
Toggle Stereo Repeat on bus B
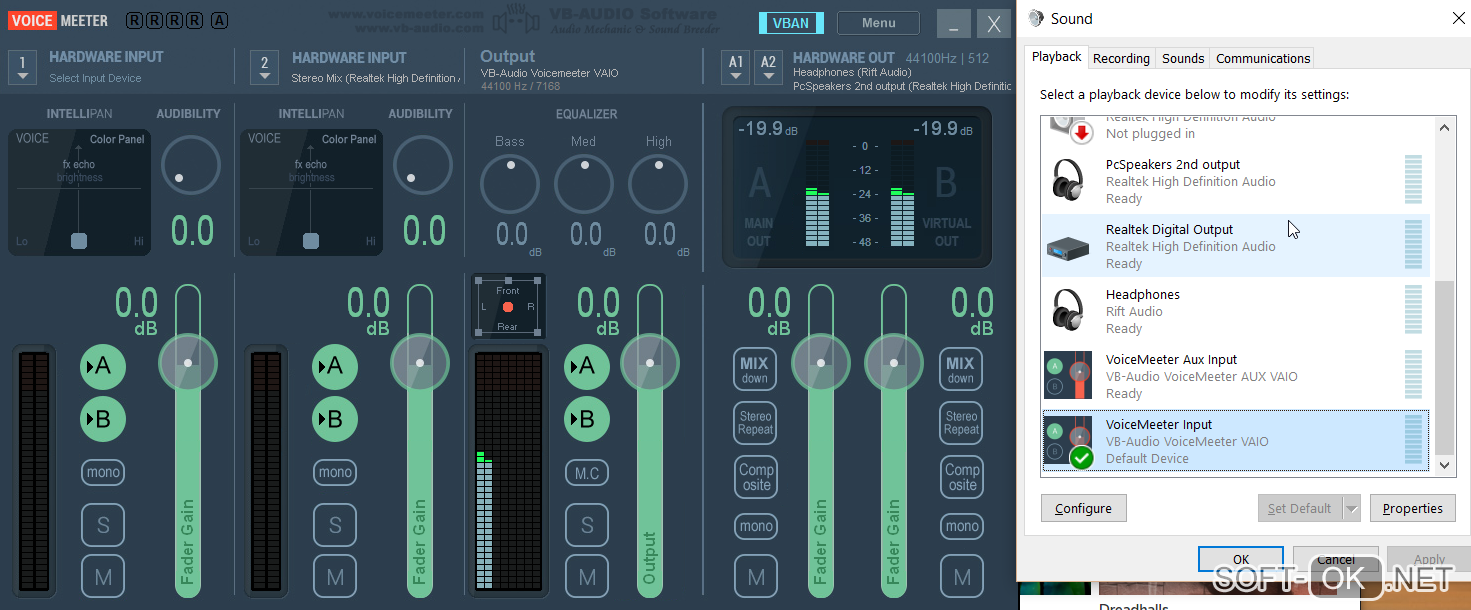(x=961, y=422)
